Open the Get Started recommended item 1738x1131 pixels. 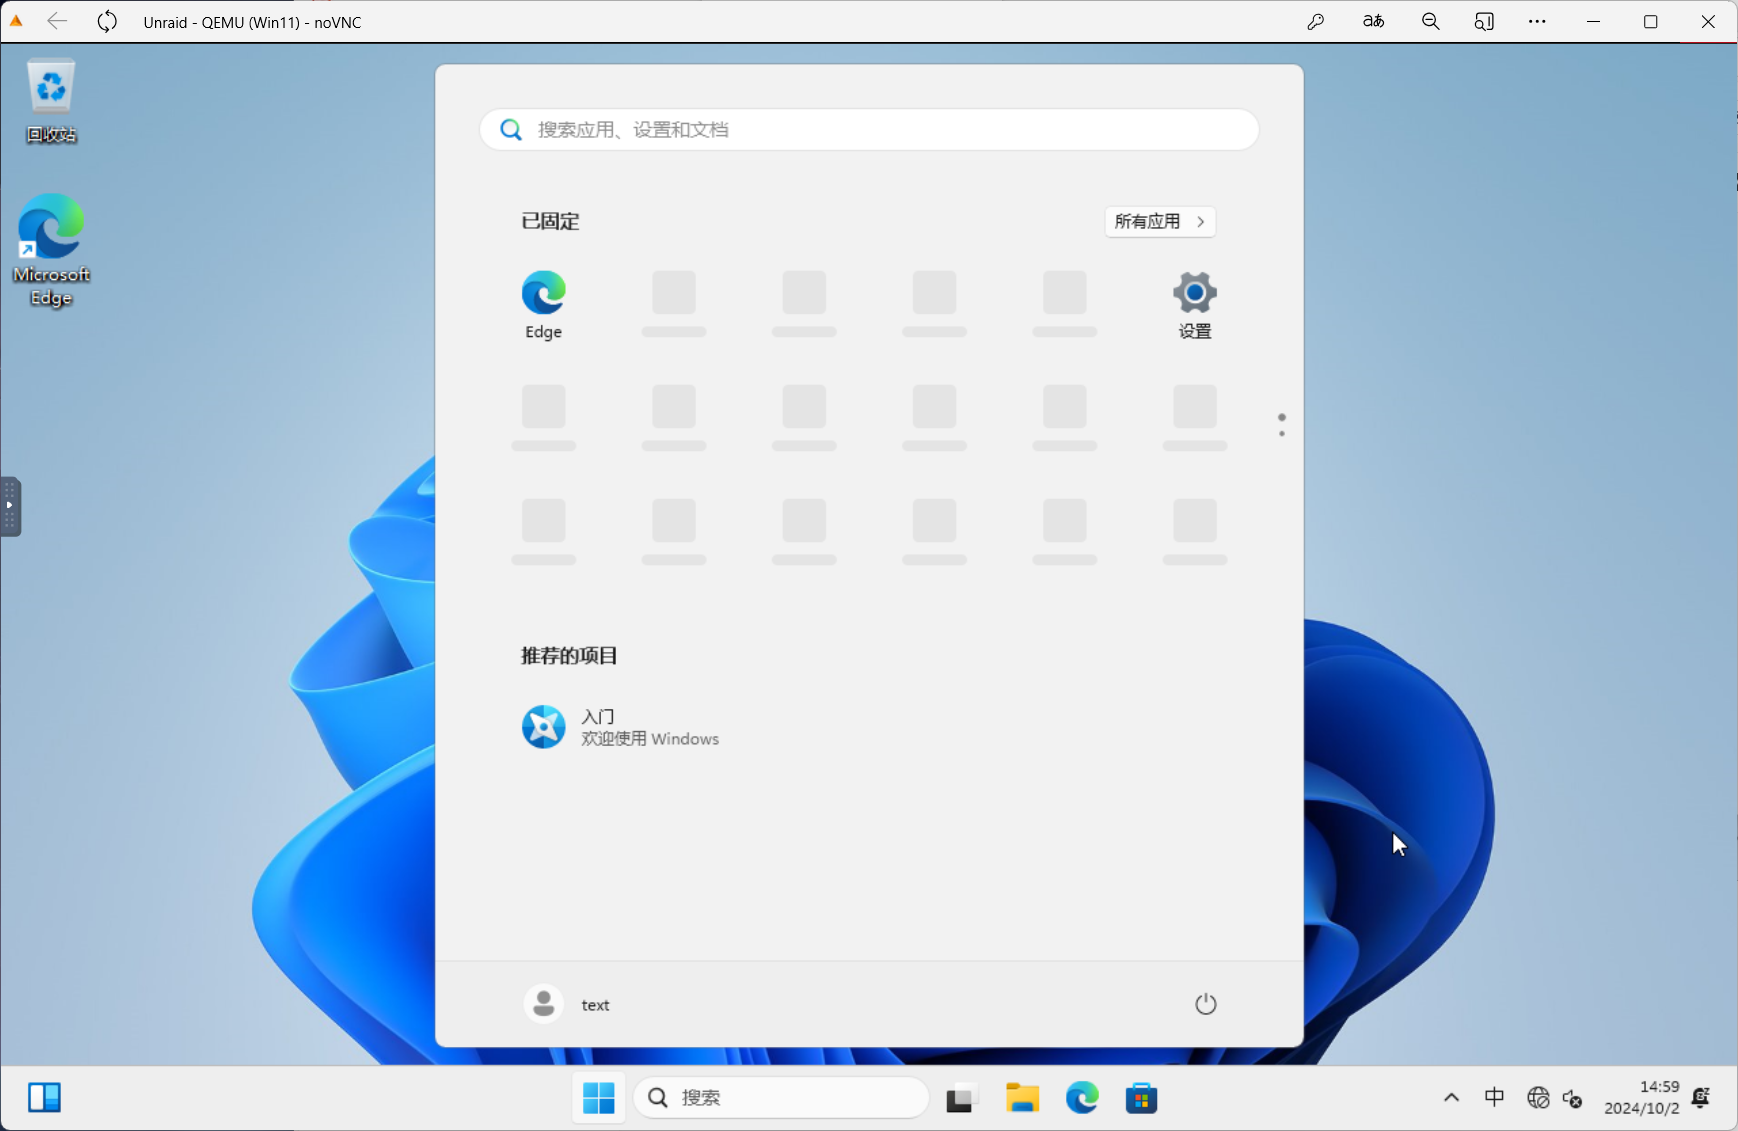tap(620, 727)
